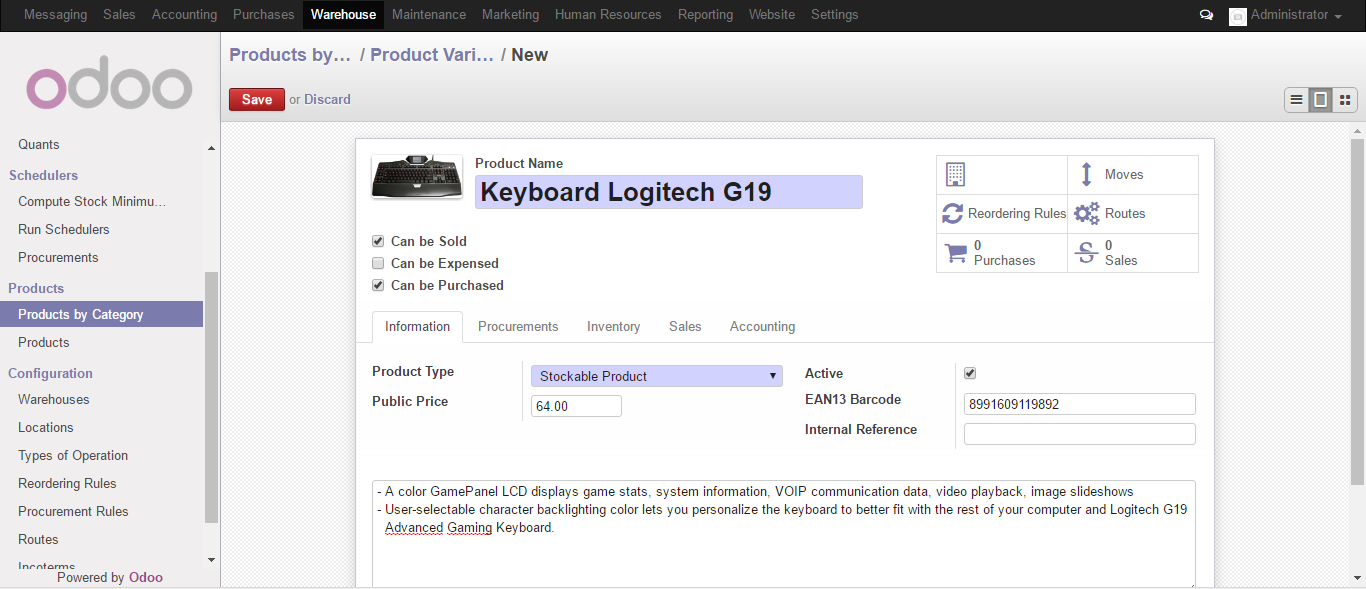Click the keyboard product image thumbnail
The height and width of the screenshot is (589, 1366).
tap(417, 178)
